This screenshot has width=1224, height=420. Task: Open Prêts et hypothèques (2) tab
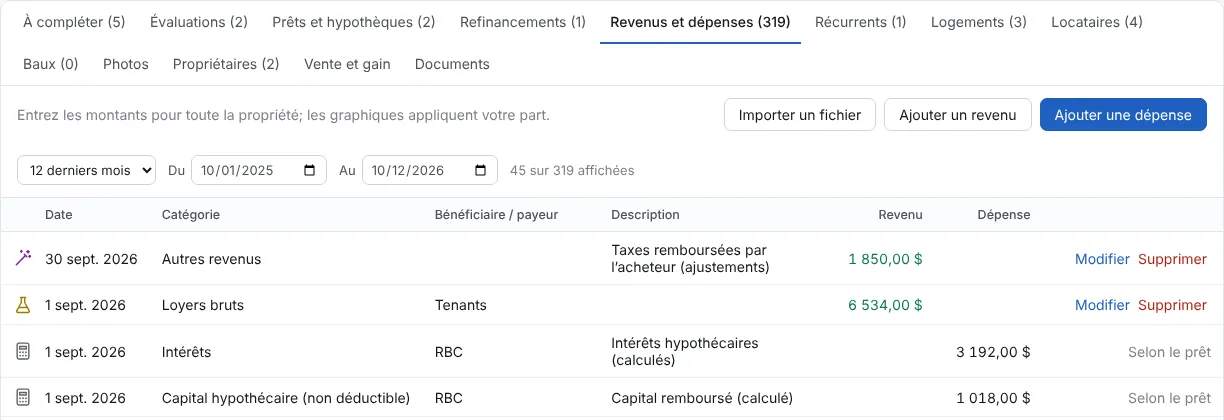pyautogui.click(x=354, y=22)
